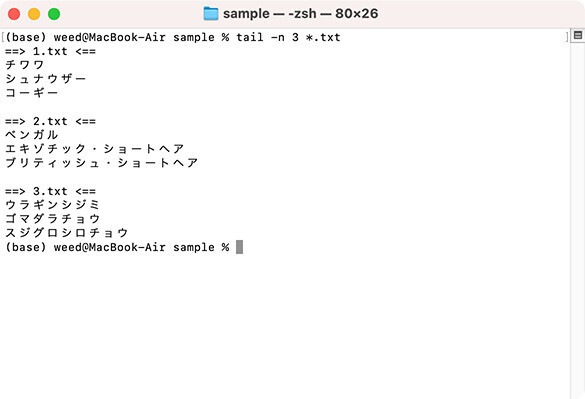
Task: Click the 'エキゾチック・ショートヘア' line
Action: pos(95,149)
